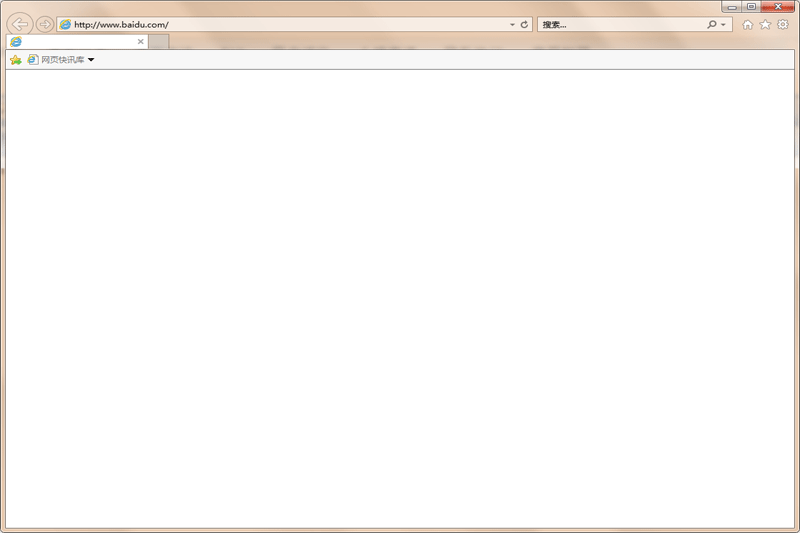Minimize the browser window
This screenshot has width=800, height=533.
tap(732, 7)
